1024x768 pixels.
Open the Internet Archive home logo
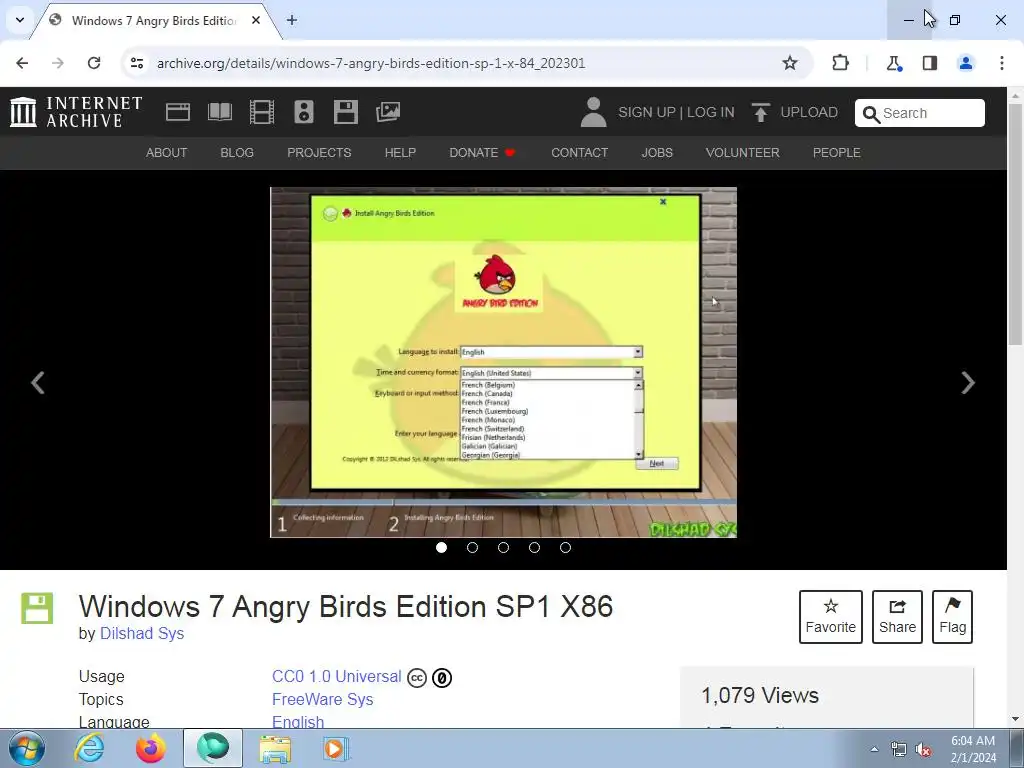click(76, 112)
